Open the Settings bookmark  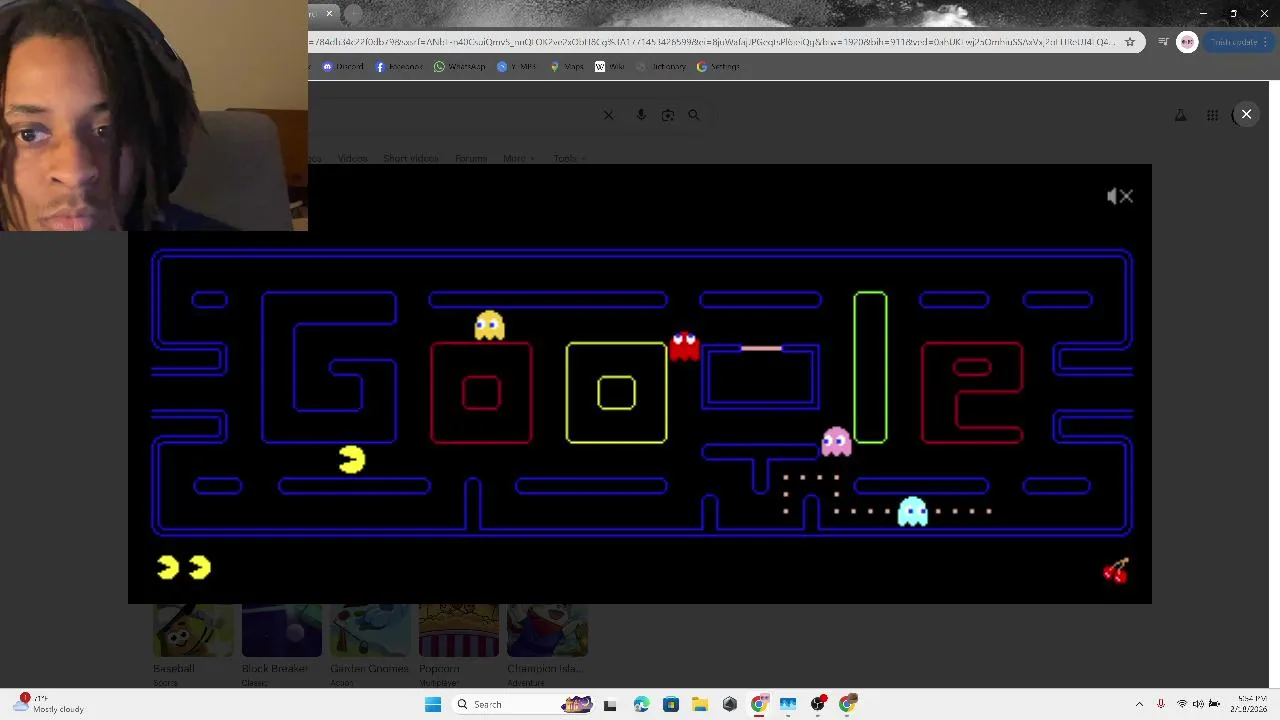tap(718, 67)
